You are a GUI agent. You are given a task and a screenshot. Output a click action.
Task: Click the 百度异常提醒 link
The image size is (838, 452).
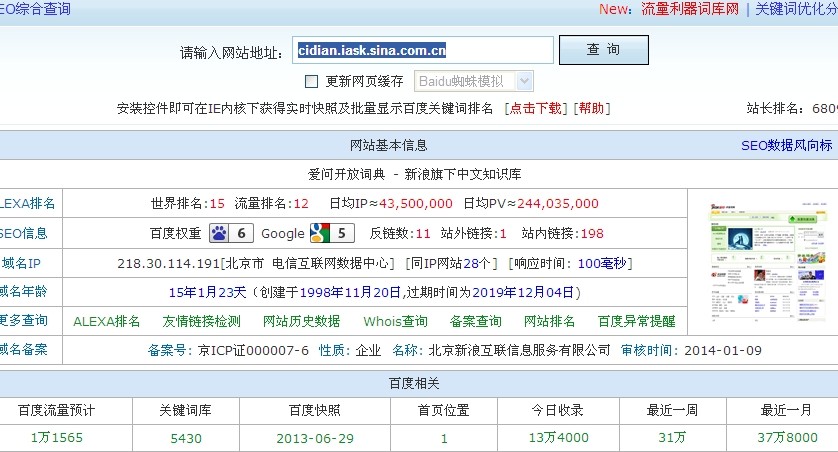click(x=636, y=321)
